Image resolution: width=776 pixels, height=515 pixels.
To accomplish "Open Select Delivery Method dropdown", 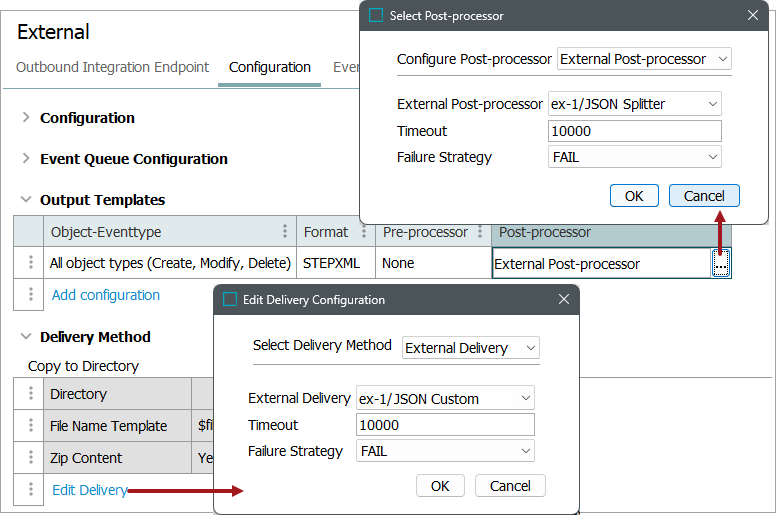I will click(471, 348).
